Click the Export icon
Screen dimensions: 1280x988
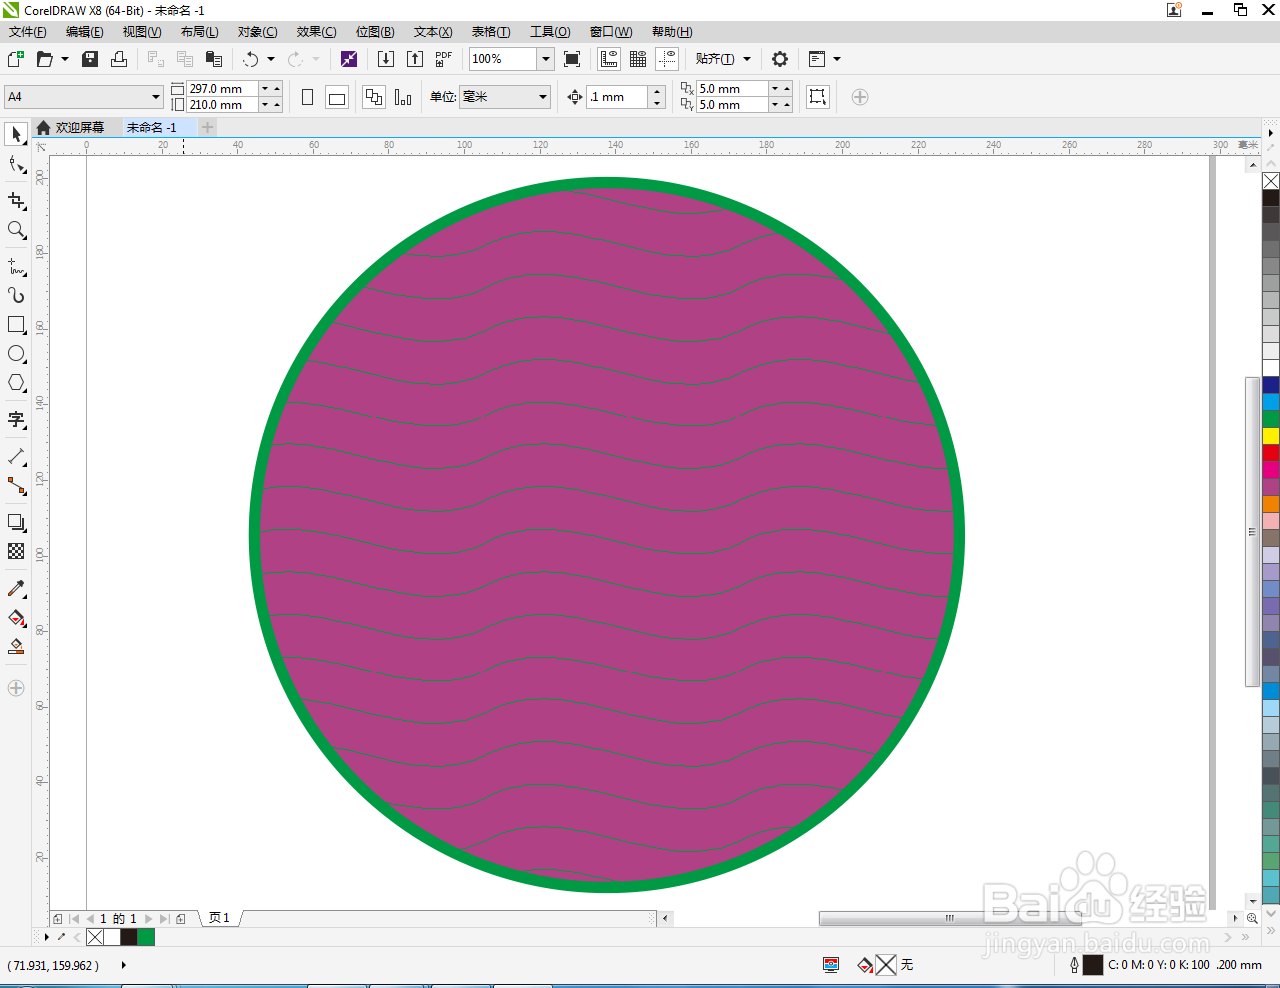tap(415, 59)
